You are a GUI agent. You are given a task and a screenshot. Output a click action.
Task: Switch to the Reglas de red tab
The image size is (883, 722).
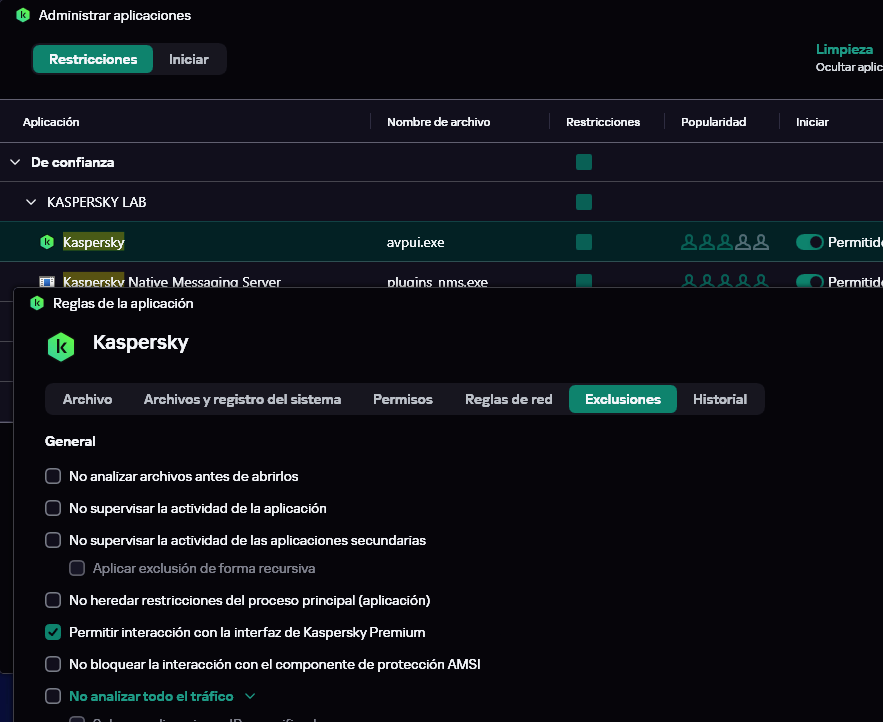508,399
